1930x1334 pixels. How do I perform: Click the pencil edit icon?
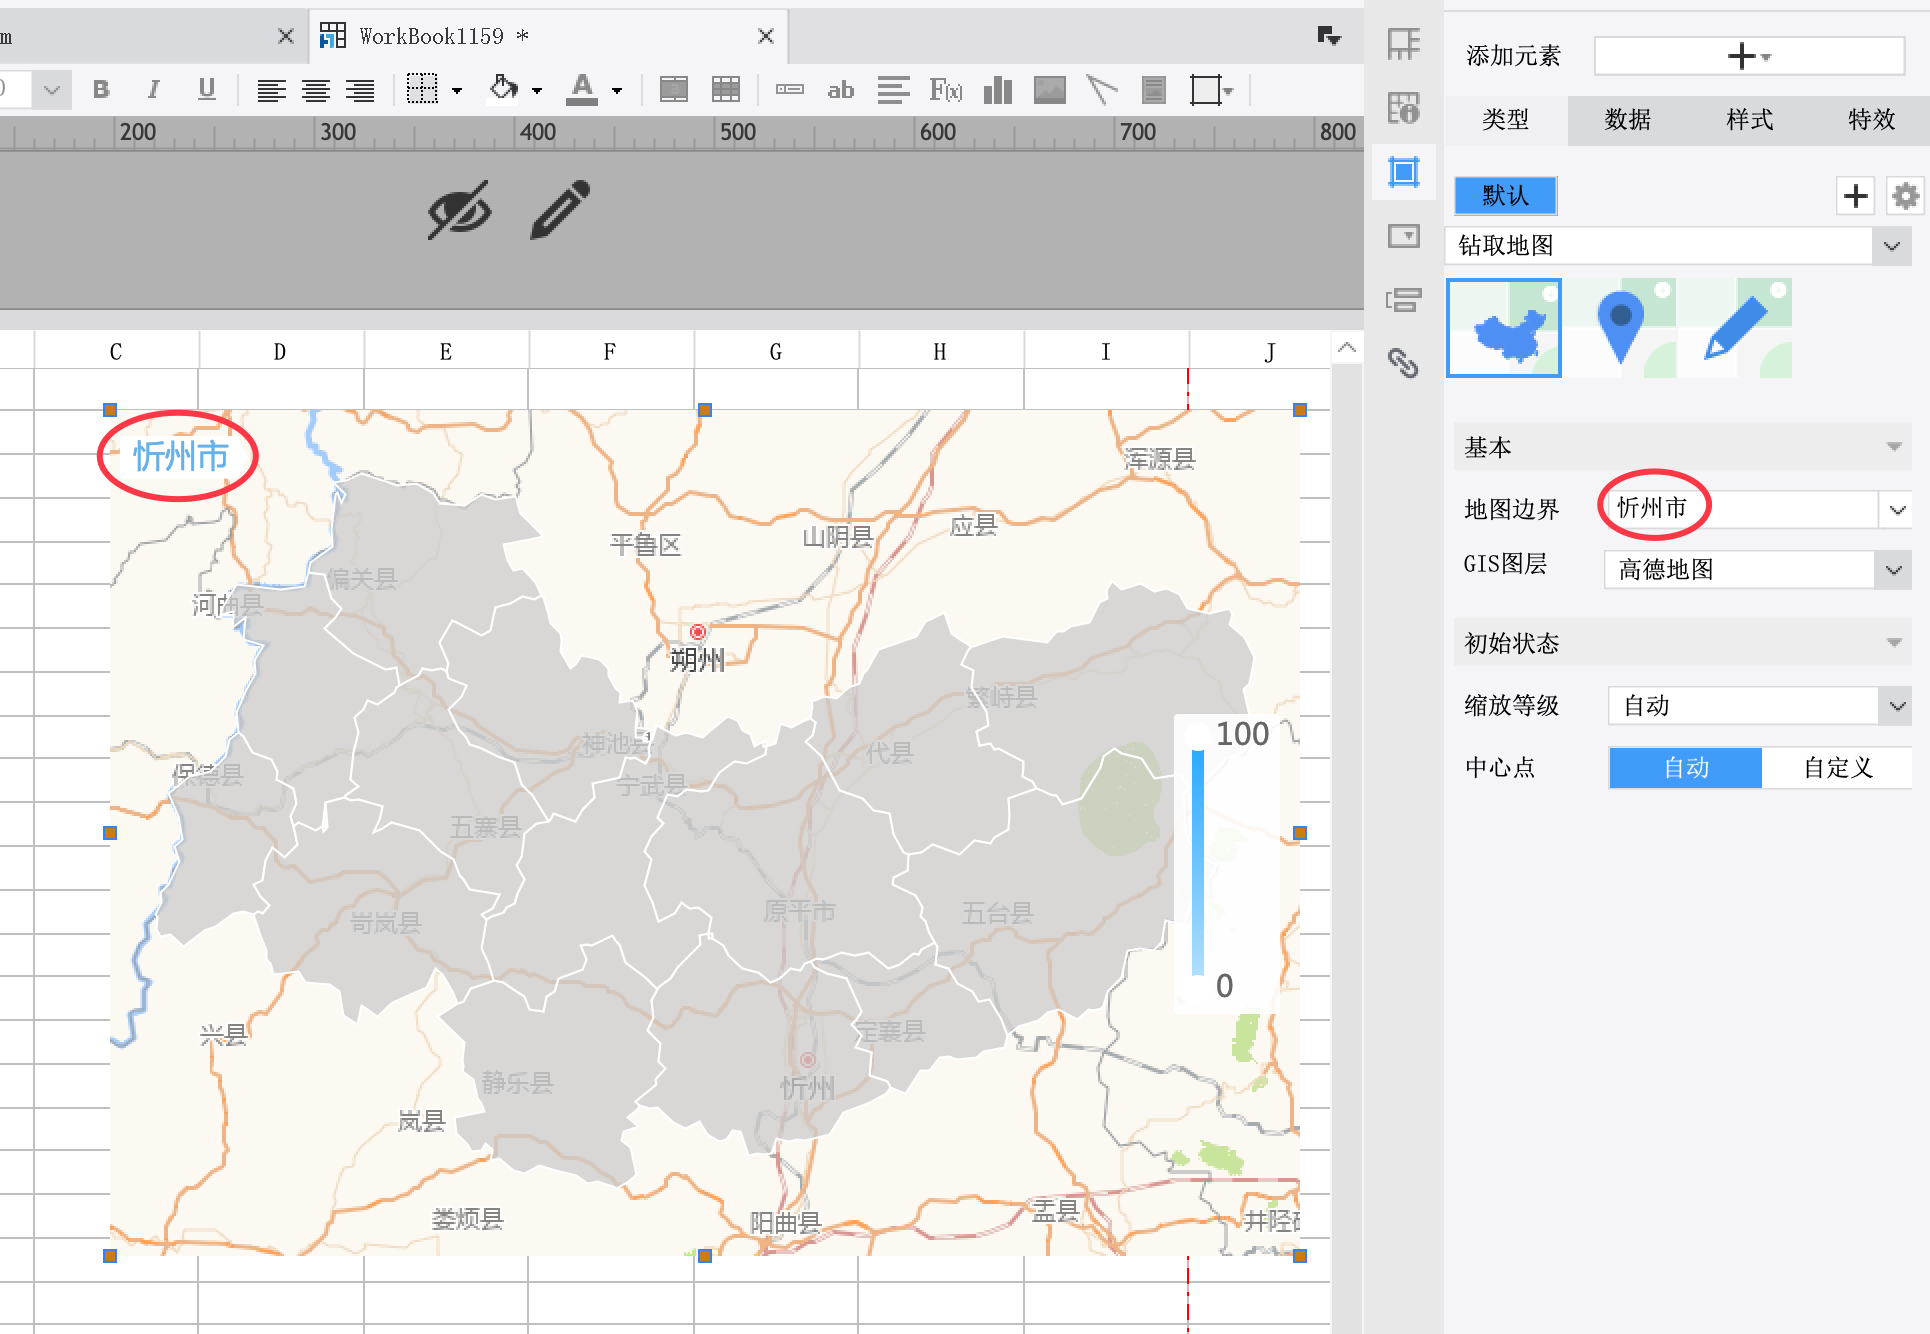coord(561,210)
